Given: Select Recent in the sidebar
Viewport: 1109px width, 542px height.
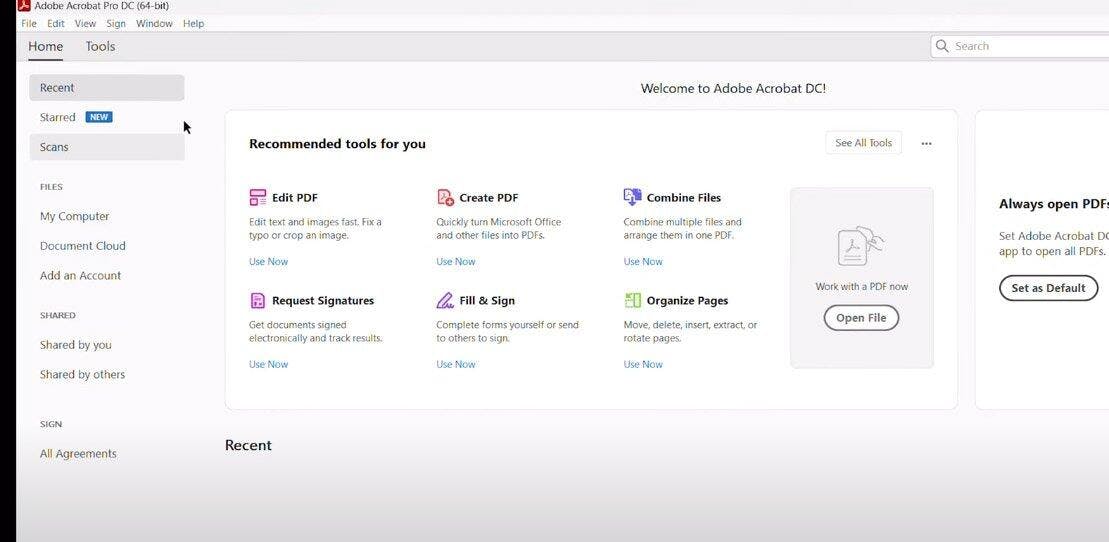Looking at the screenshot, I should pyautogui.click(x=107, y=88).
